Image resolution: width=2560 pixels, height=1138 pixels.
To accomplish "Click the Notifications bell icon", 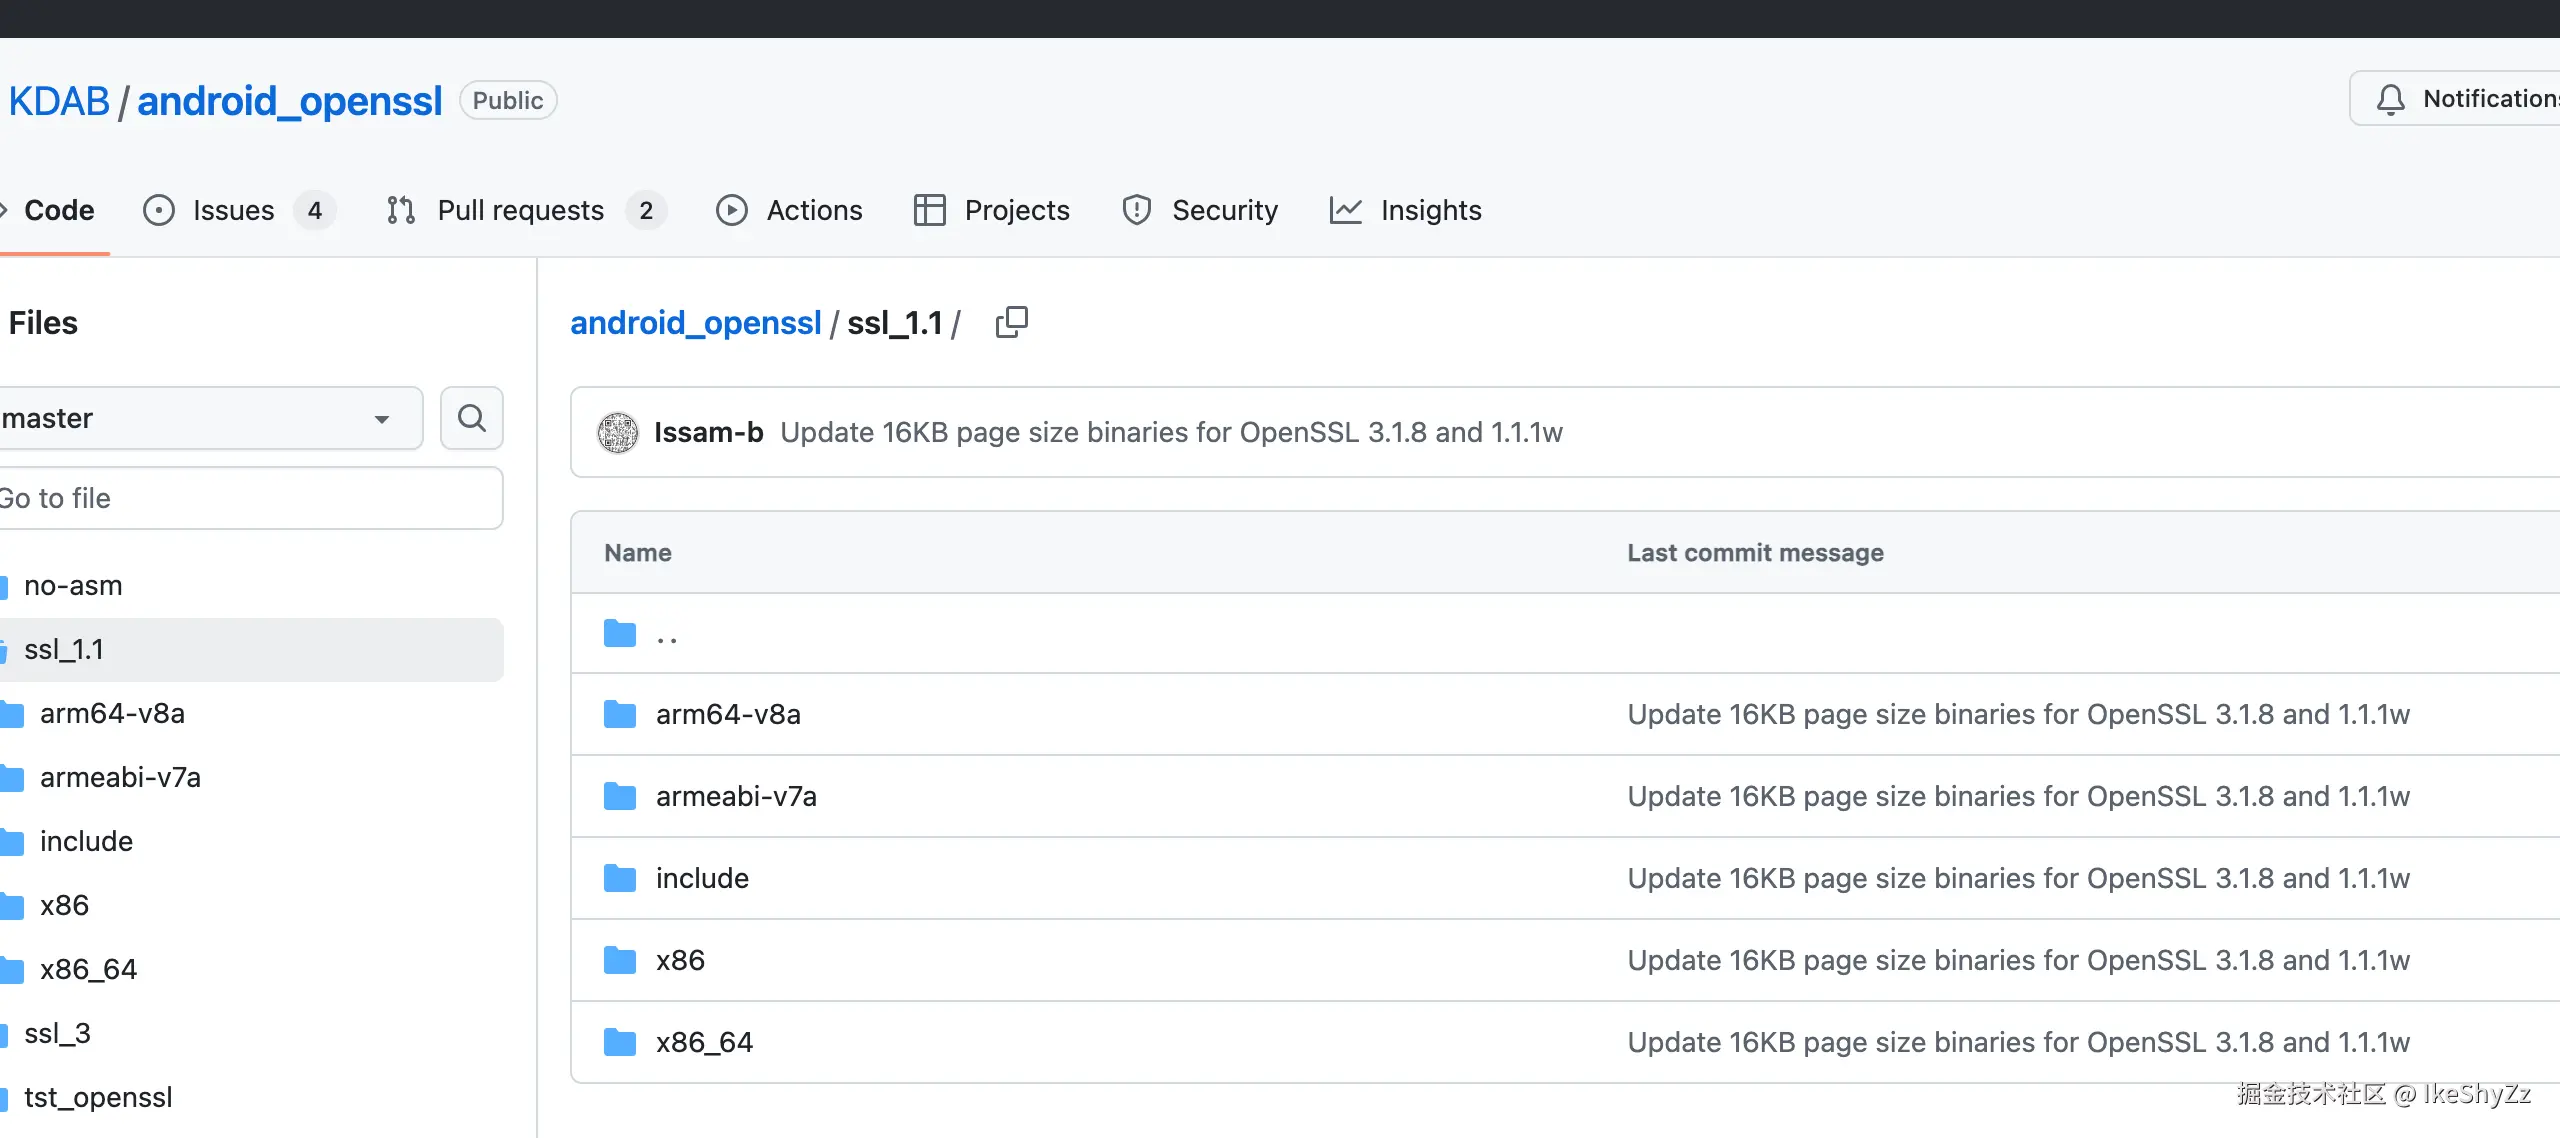I will coord(2390,99).
